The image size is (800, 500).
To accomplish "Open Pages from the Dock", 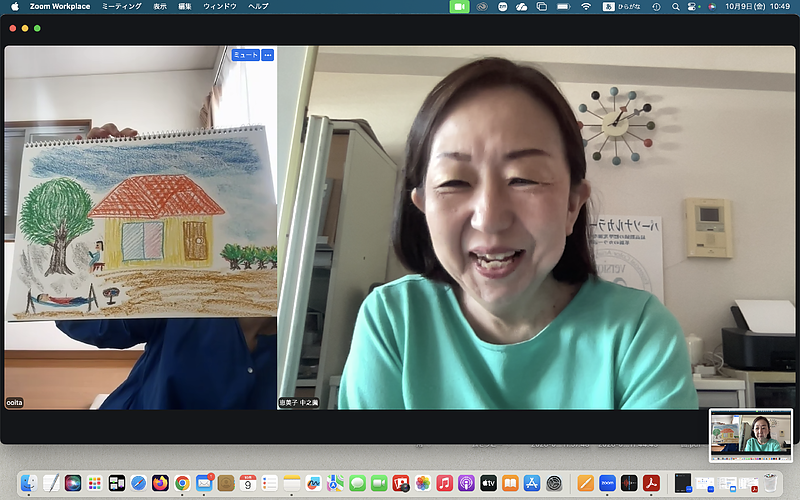I will [585, 483].
